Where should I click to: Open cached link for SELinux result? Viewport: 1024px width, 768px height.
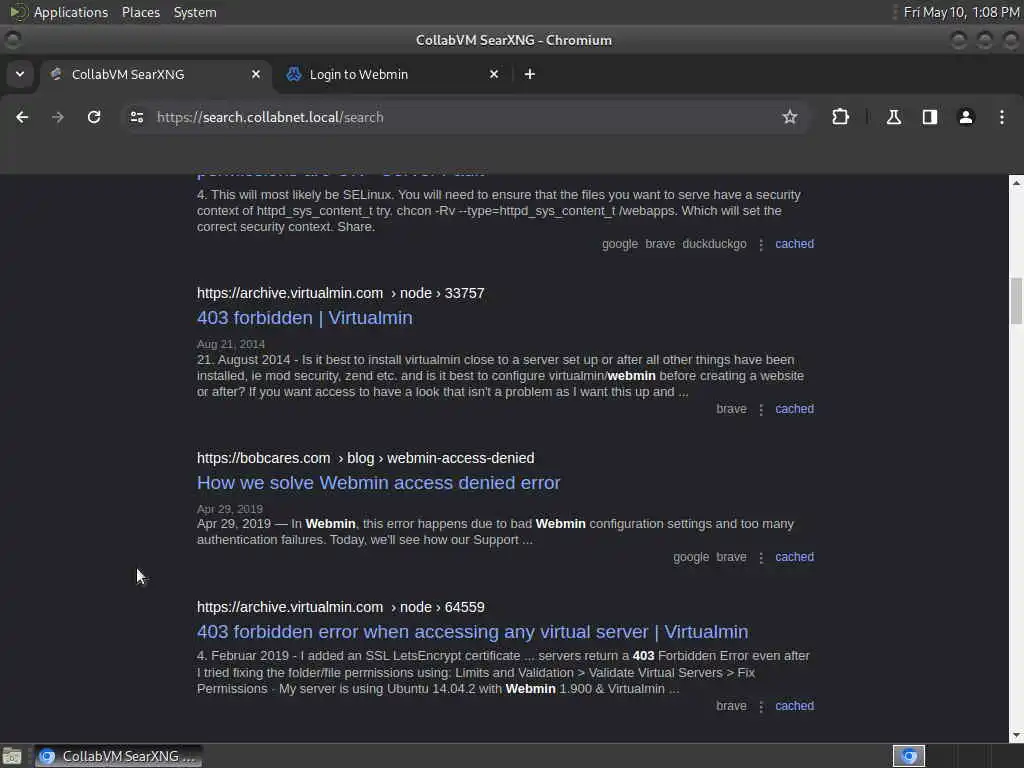[x=794, y=244]
